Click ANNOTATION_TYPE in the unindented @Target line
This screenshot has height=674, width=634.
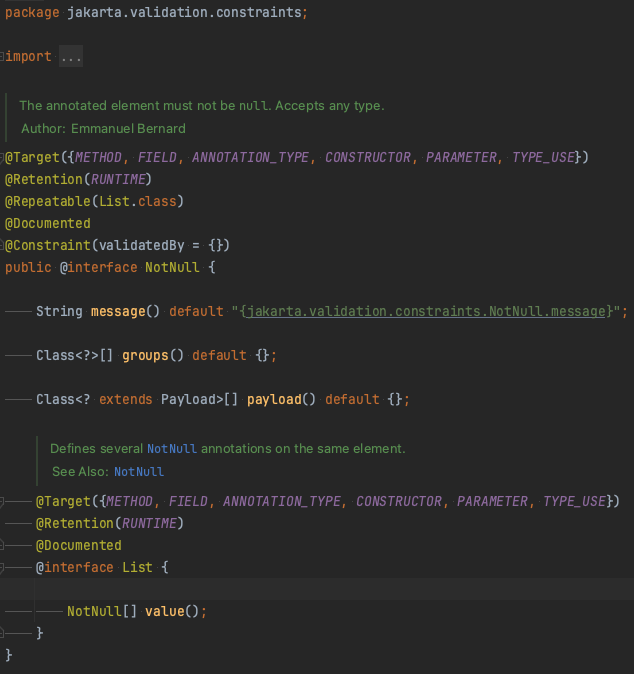pyautogui.click(x=251, y=157)
